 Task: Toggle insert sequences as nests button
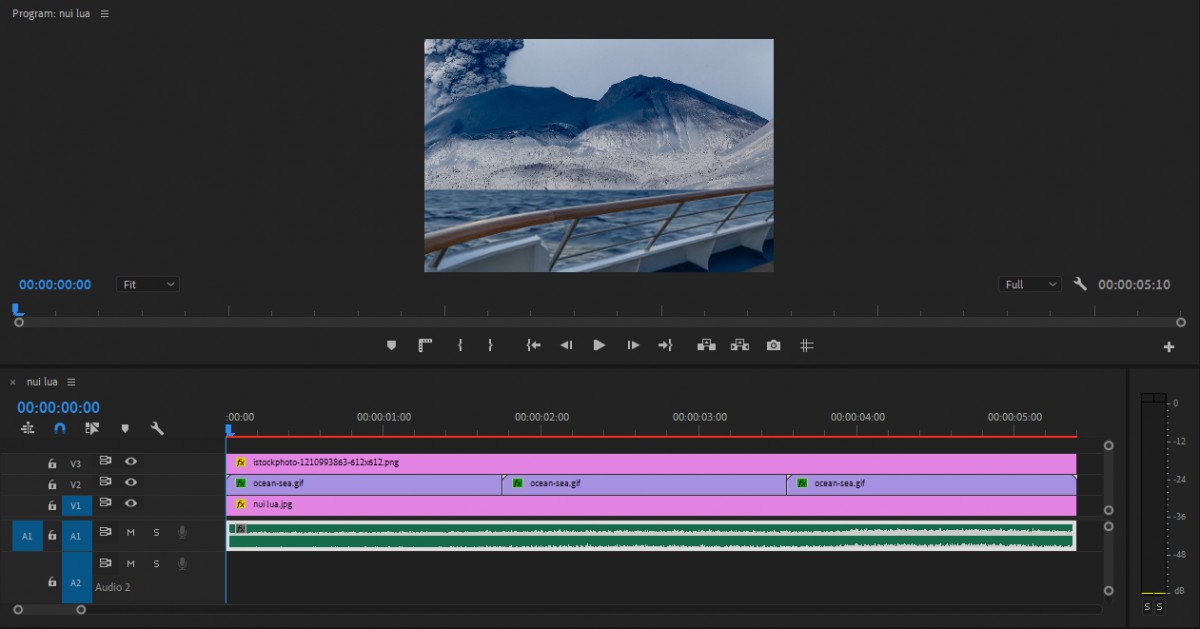tap(28, 428)
